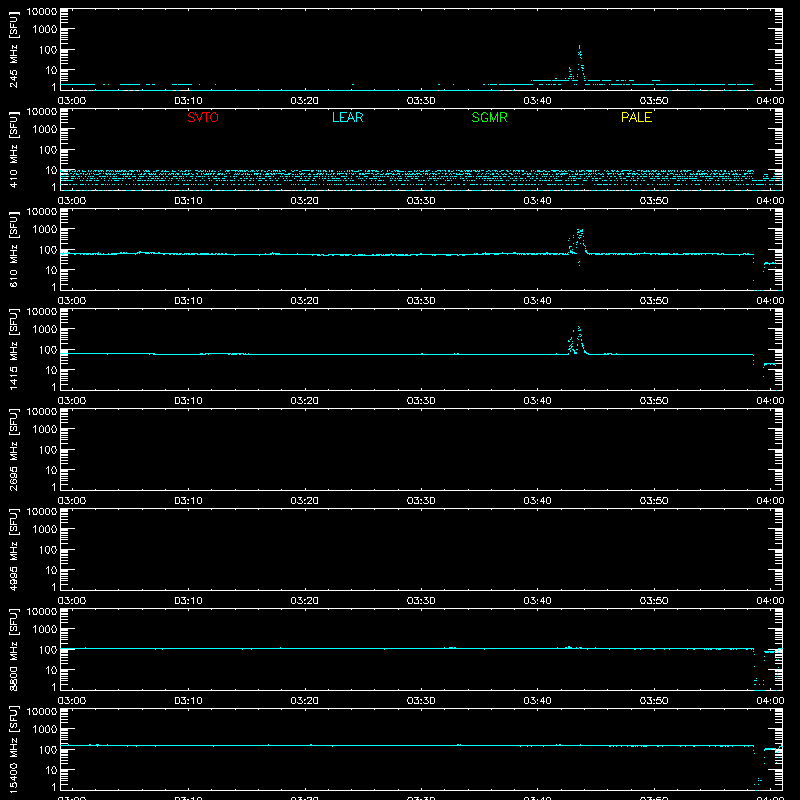Click the 1415 MHz [SFU] axis title

pyautogui.click(x=13, y=350)
